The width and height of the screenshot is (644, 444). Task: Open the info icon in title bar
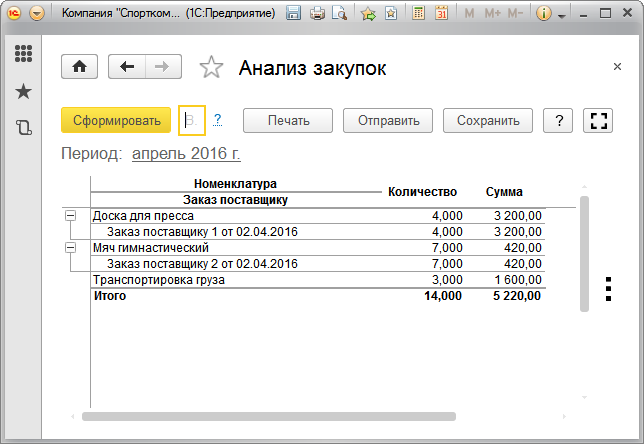click(543, 14)
